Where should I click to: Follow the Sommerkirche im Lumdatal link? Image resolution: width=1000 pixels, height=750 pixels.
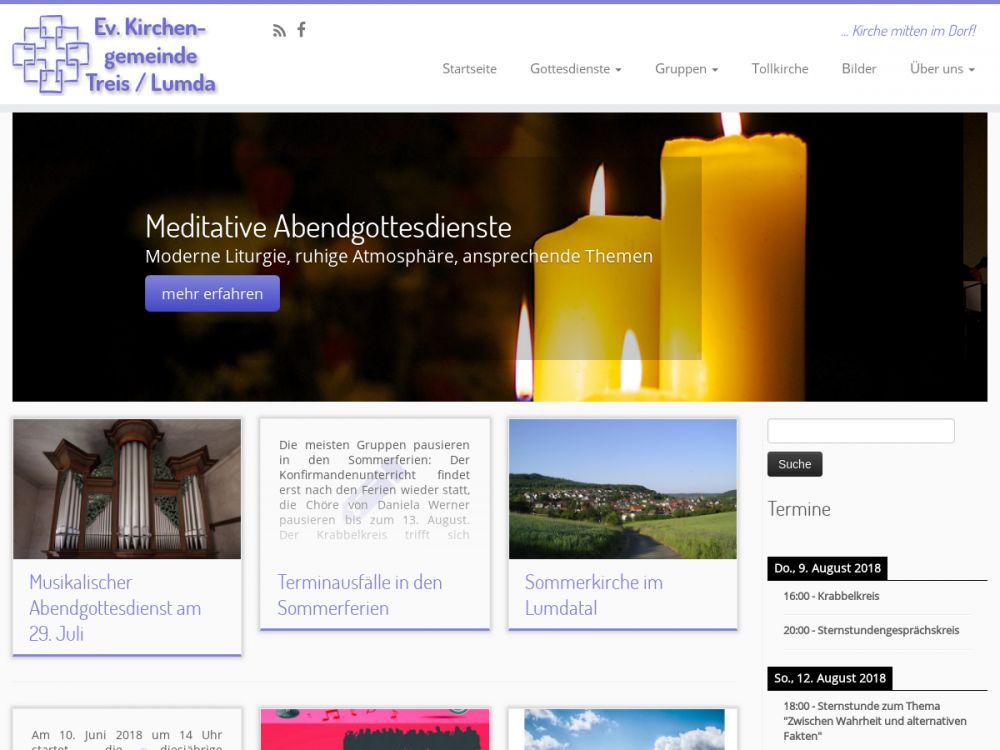point(593,595)
